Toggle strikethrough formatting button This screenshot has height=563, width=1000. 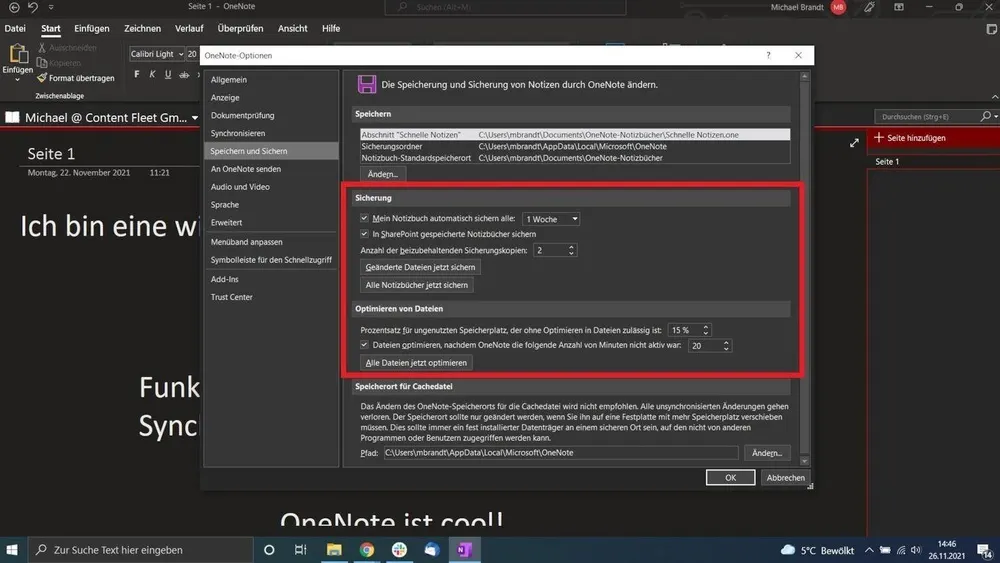pos(184,75)
